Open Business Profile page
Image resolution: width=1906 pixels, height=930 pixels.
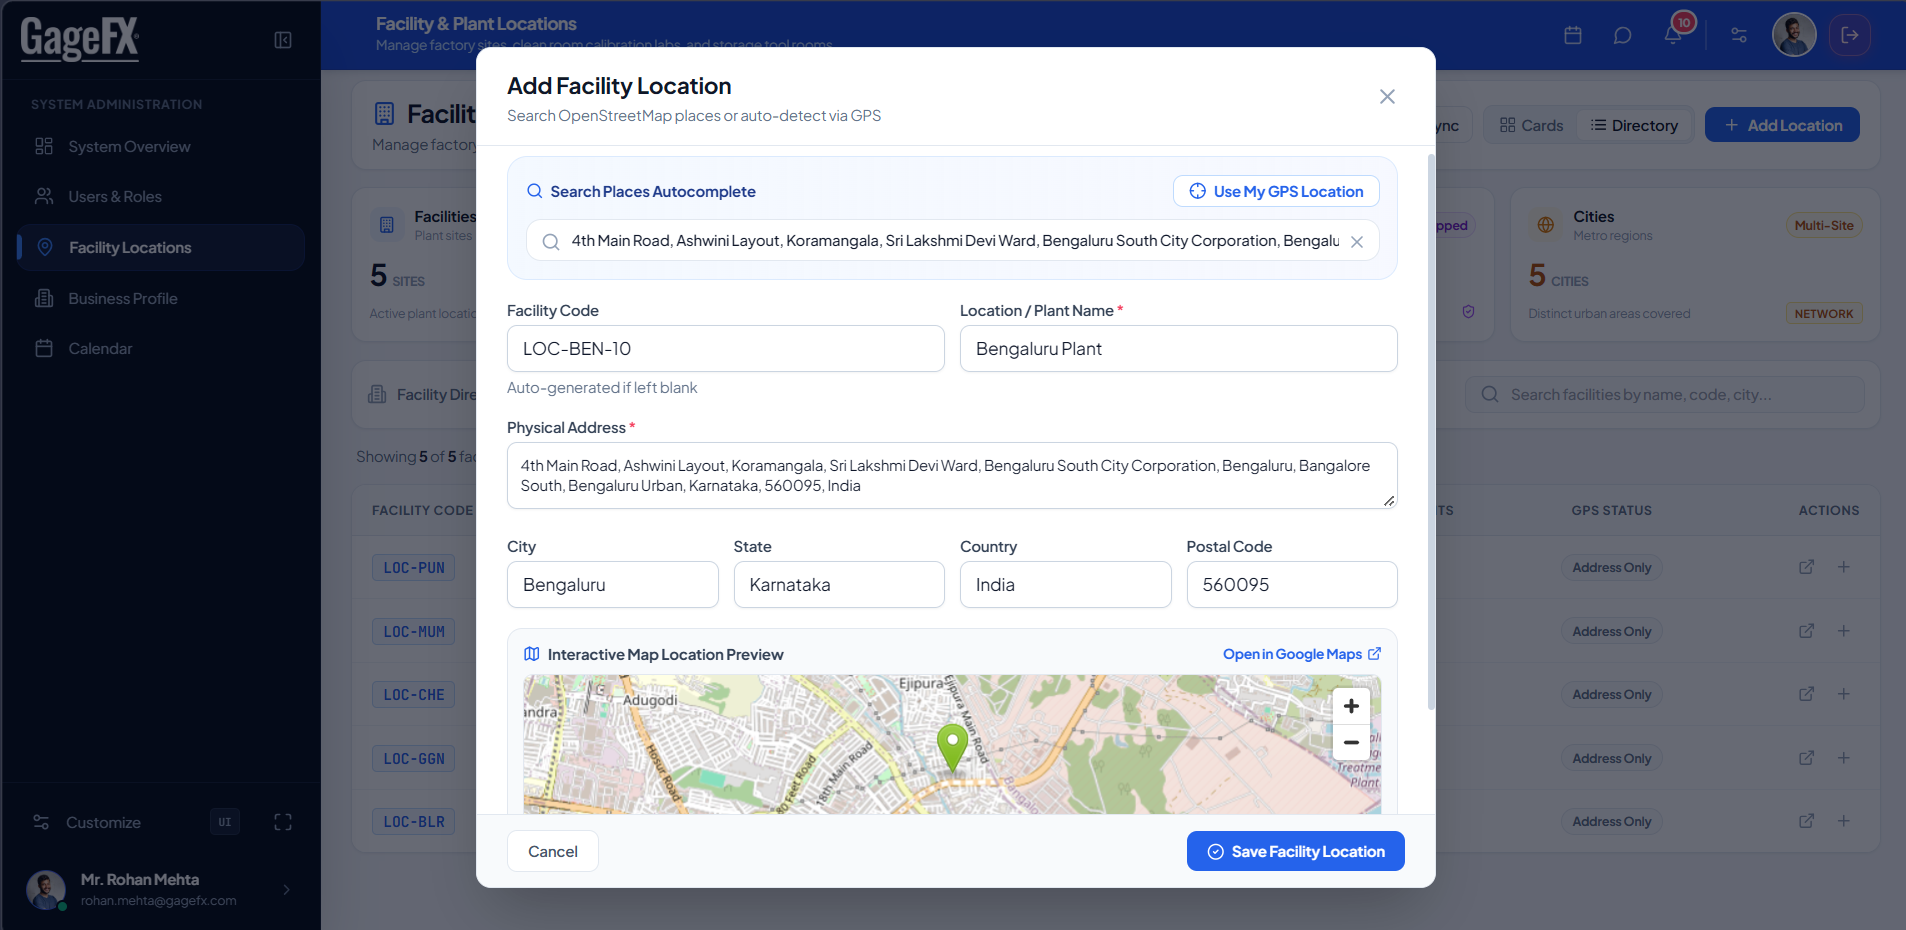coord(161,298)
